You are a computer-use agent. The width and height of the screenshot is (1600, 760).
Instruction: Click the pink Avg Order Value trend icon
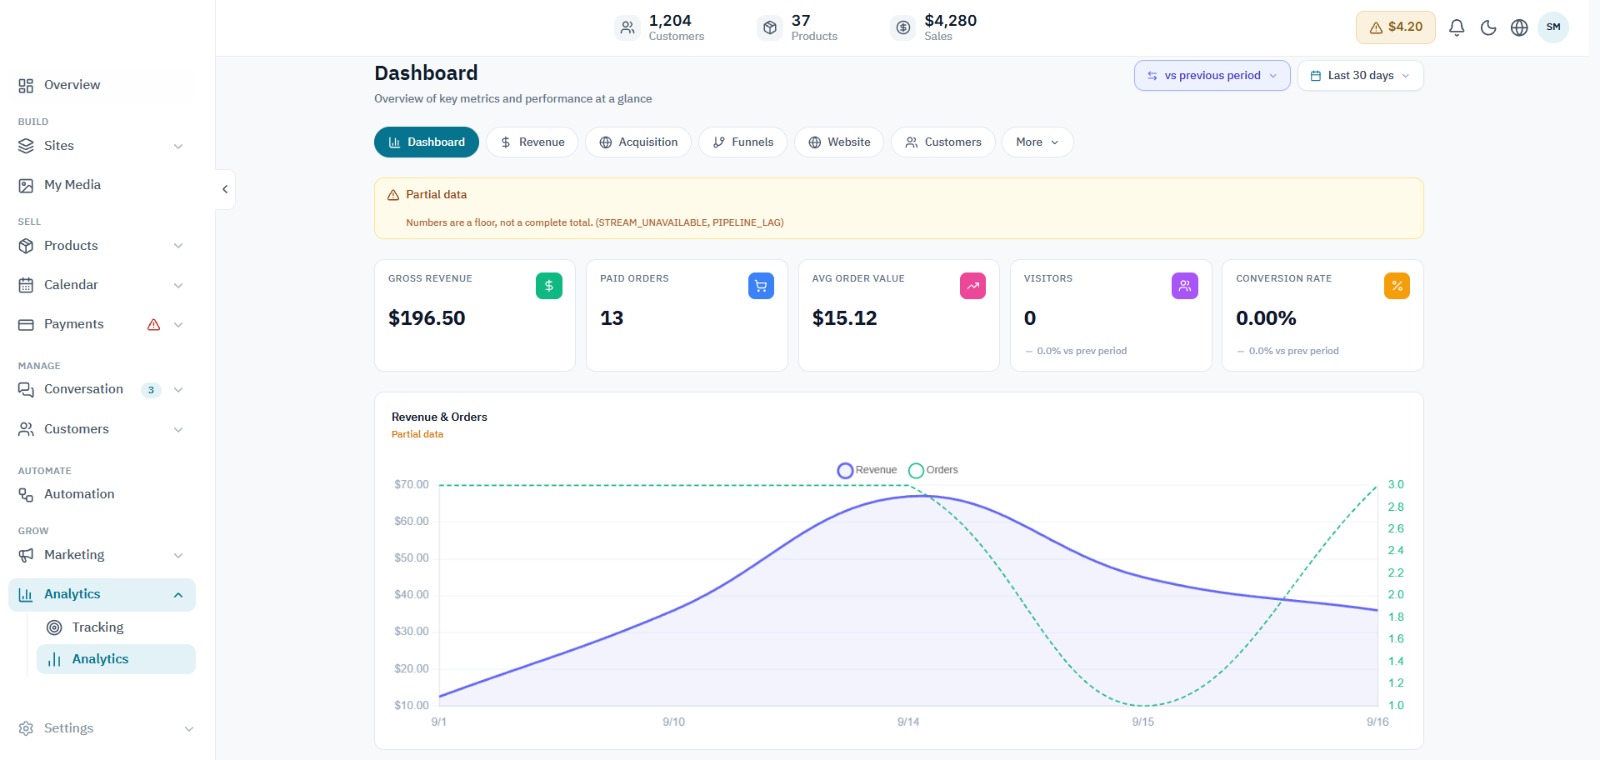pos(973,286)
